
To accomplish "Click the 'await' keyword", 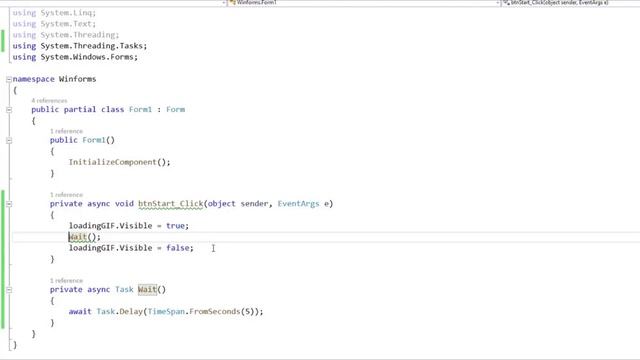I will coord(80,311).
